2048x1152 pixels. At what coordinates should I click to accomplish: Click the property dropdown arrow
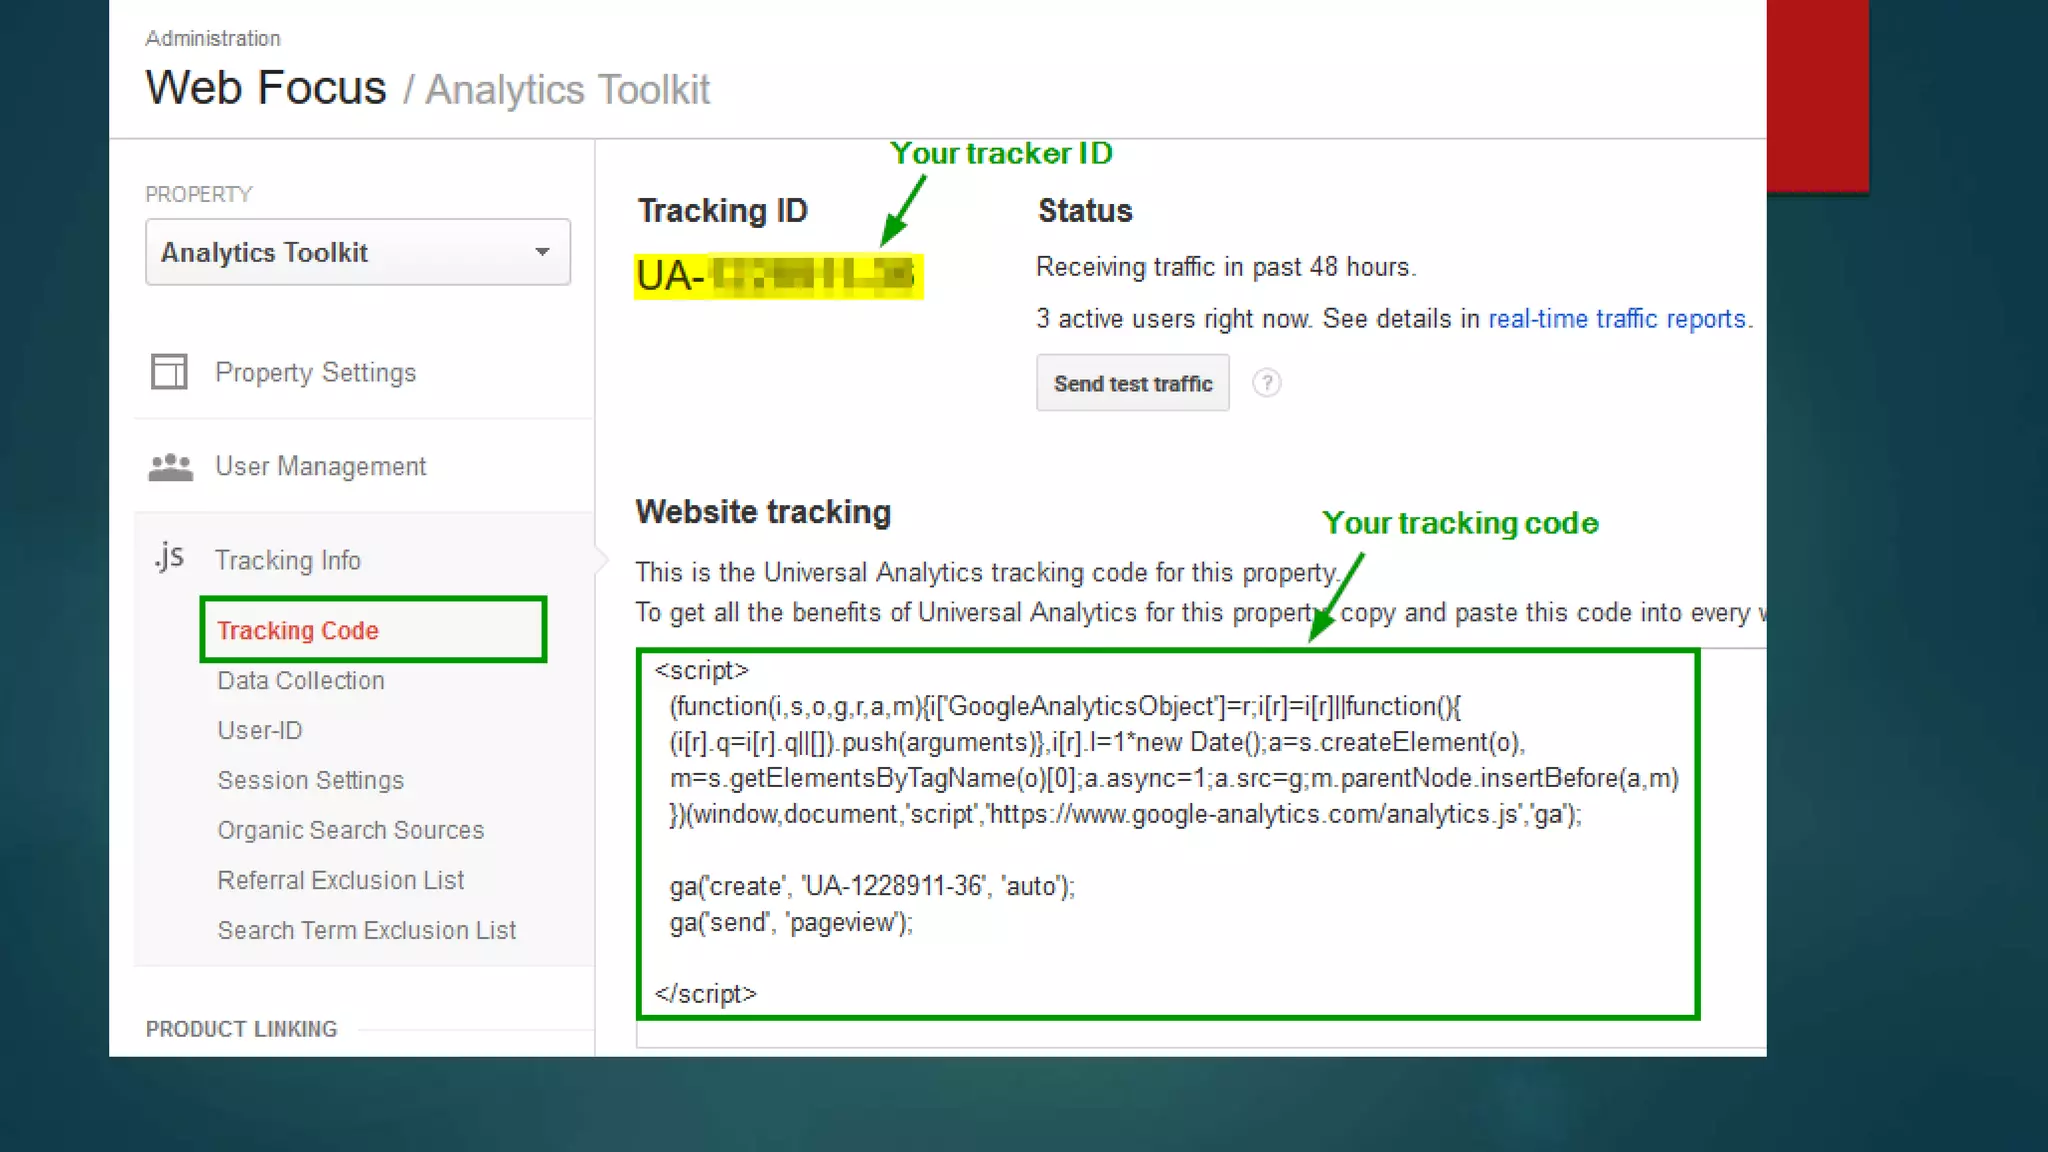542,252
